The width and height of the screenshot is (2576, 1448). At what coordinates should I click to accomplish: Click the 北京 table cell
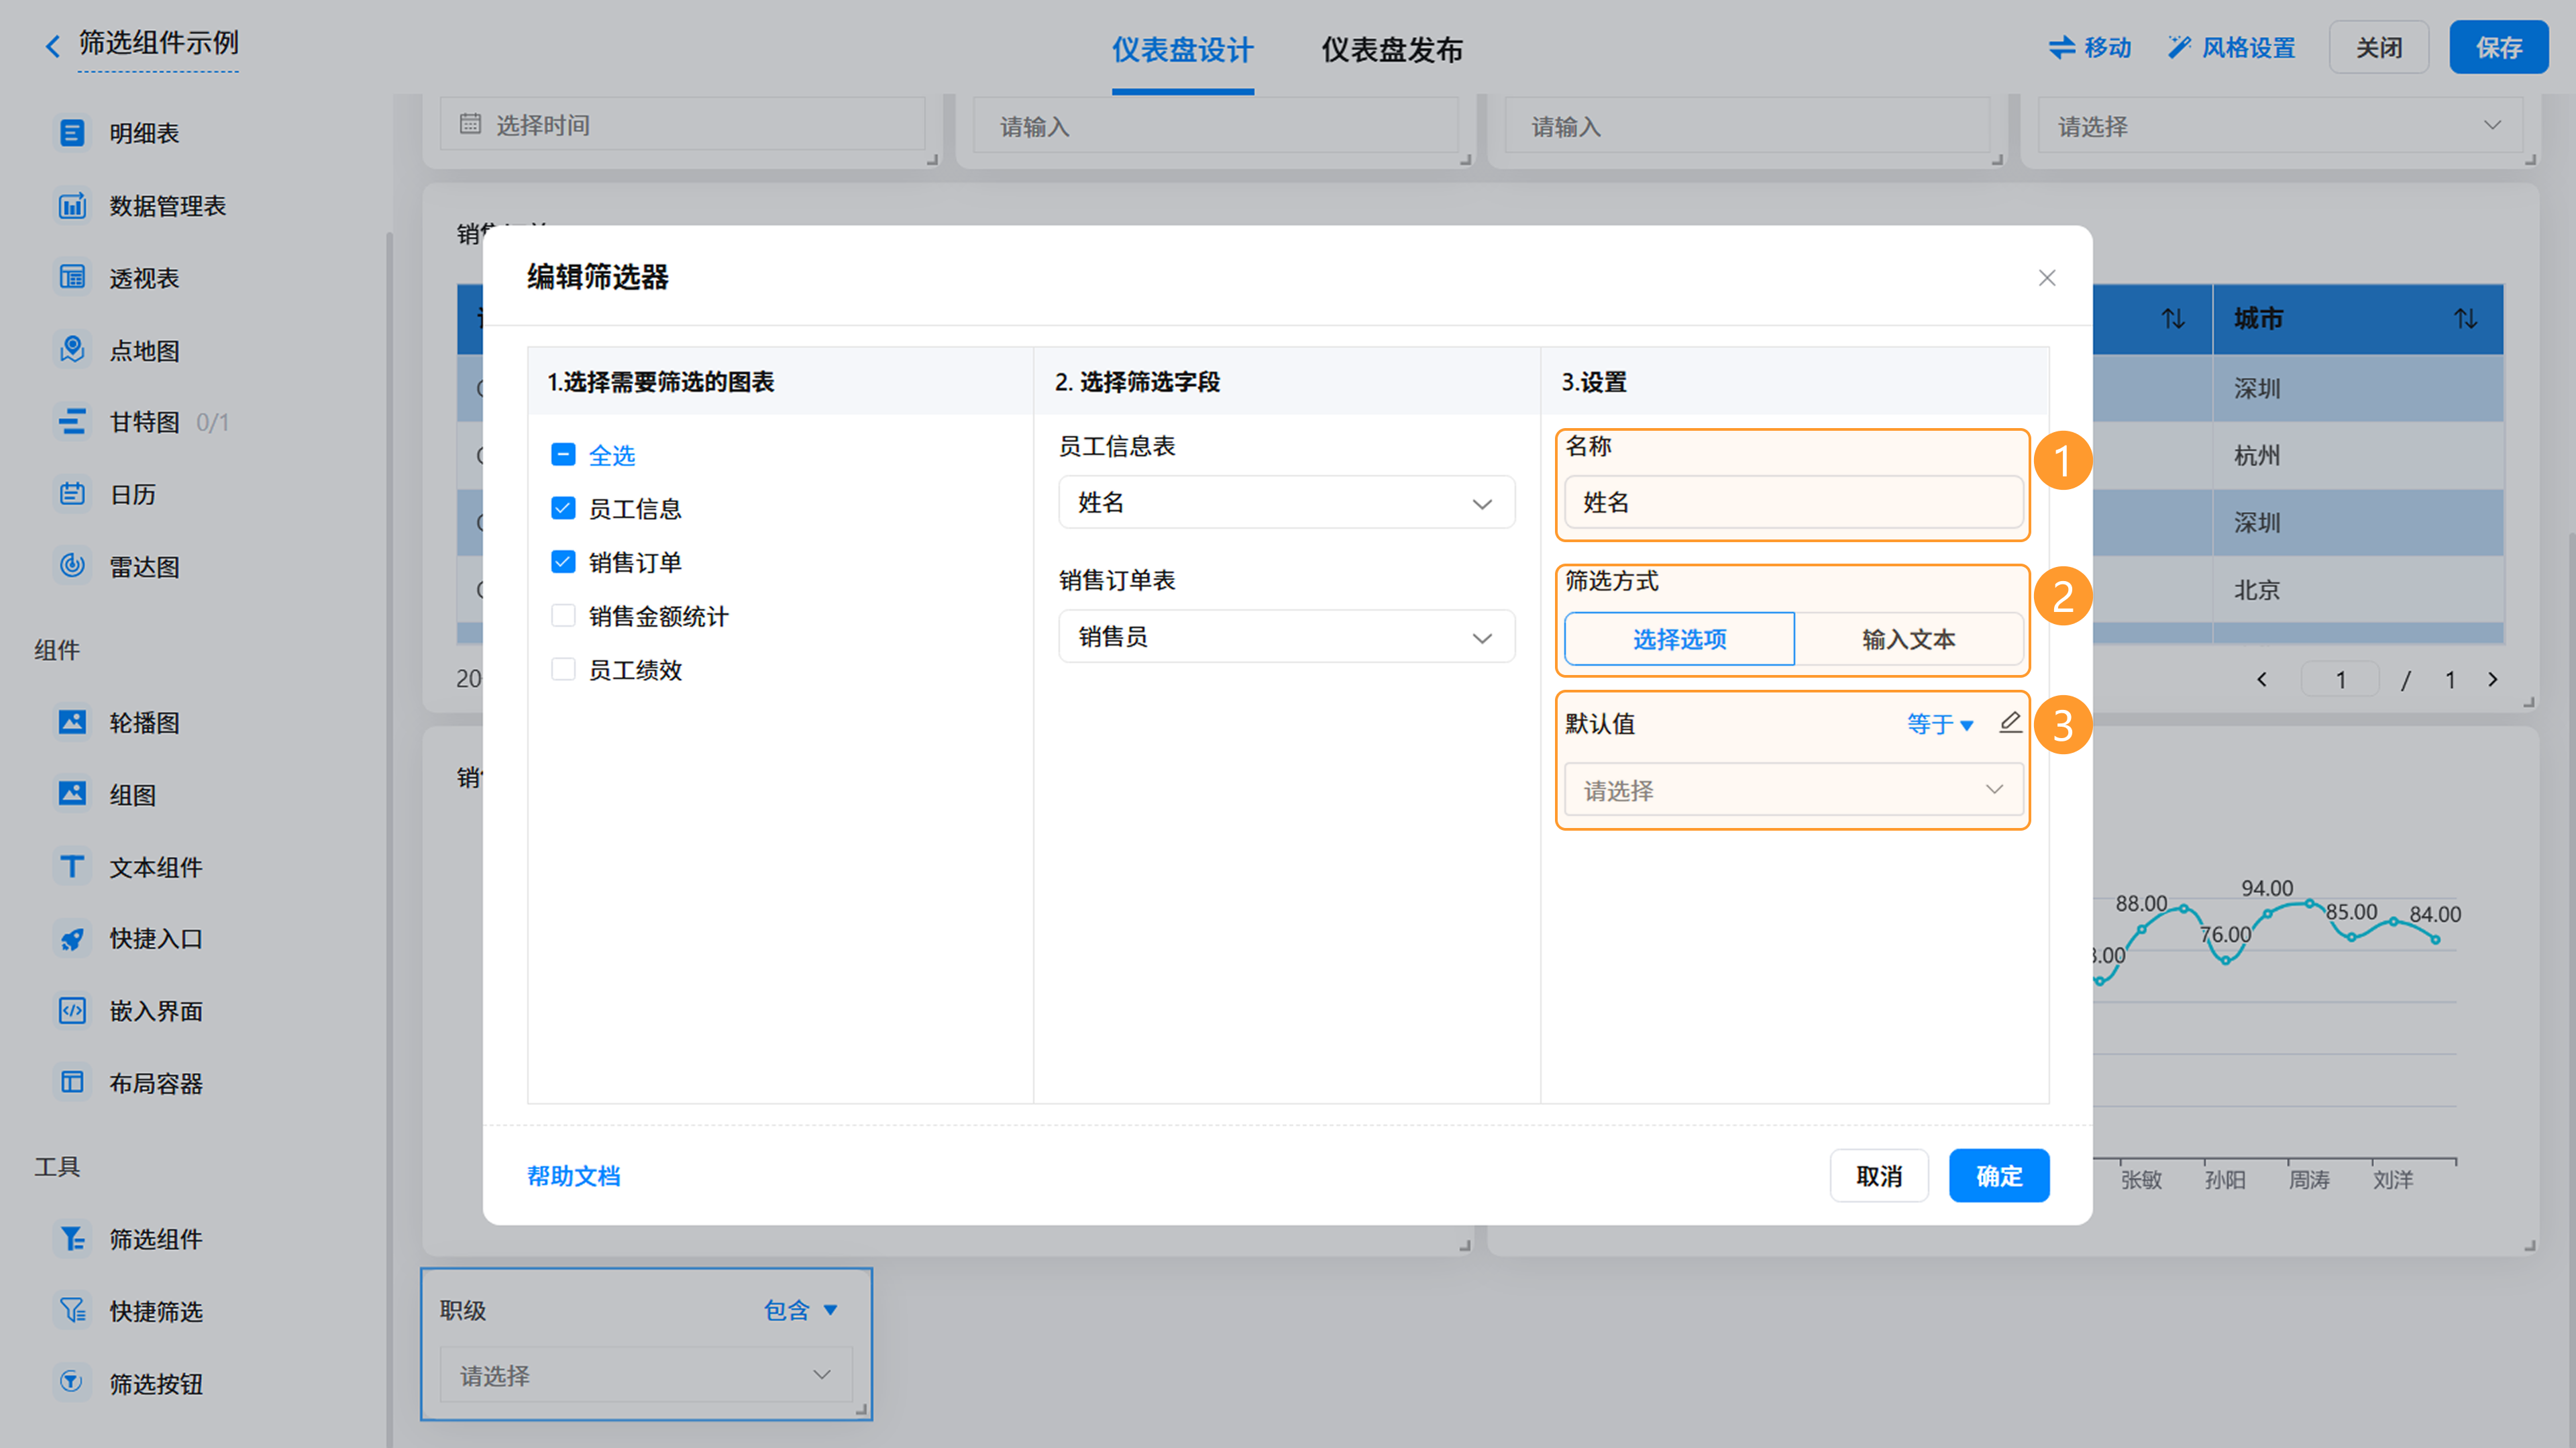tap(2358, 590)
